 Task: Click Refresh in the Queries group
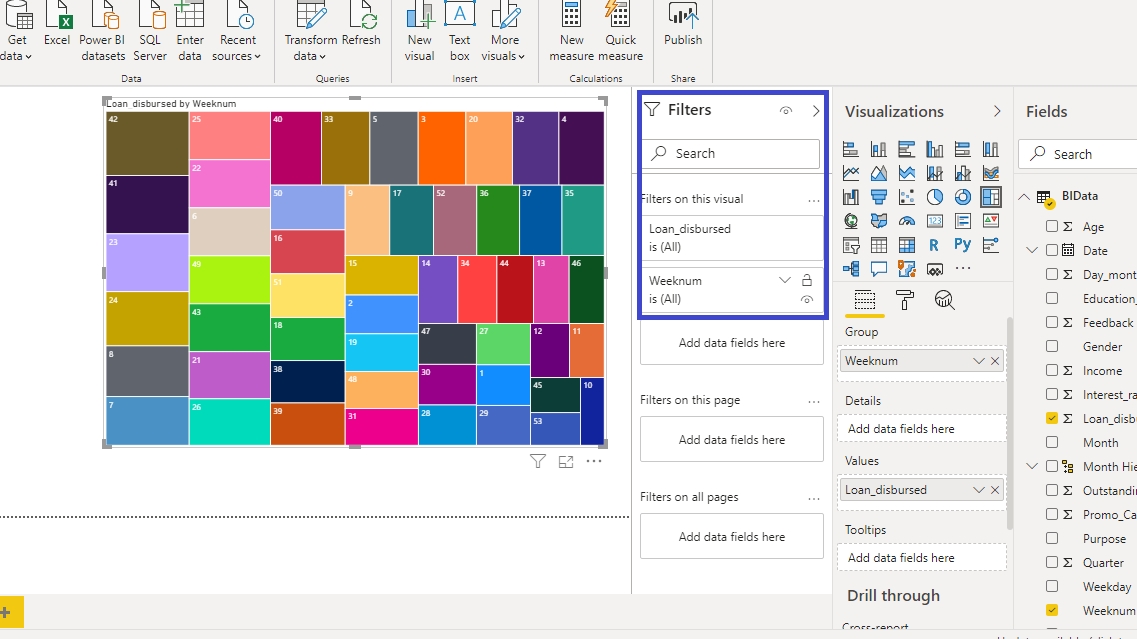361,27
